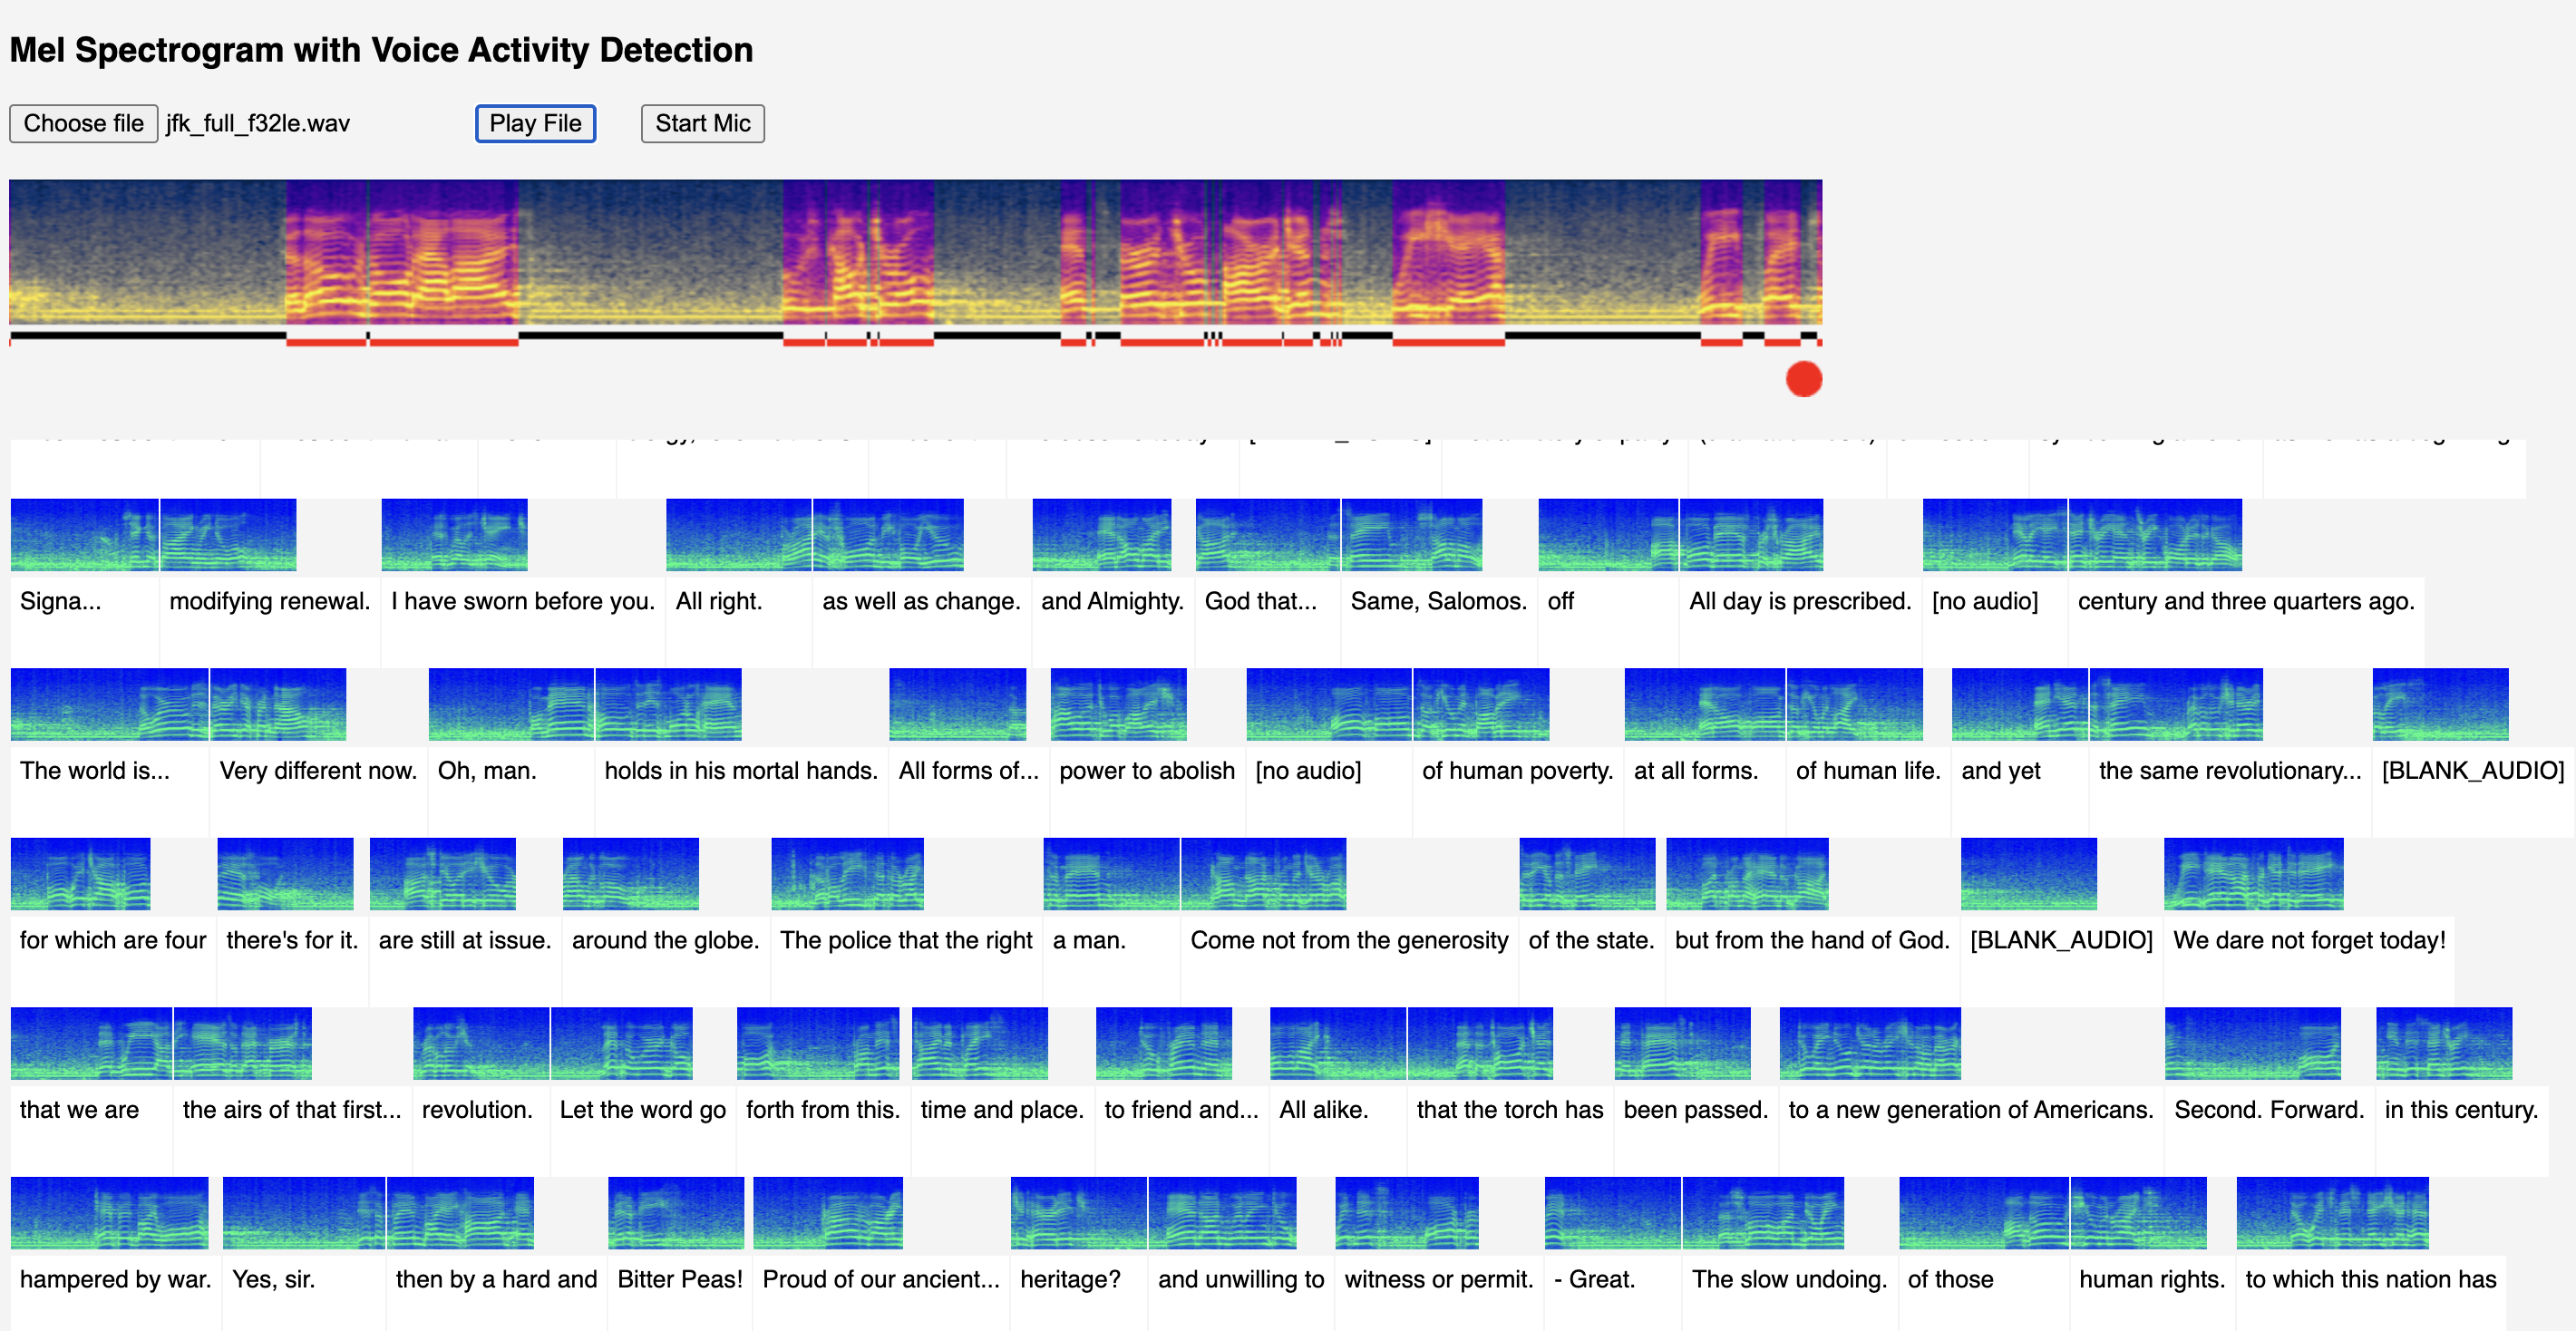Click thumbnail above 'century and three quarters ago.'

coord(2154,534)
